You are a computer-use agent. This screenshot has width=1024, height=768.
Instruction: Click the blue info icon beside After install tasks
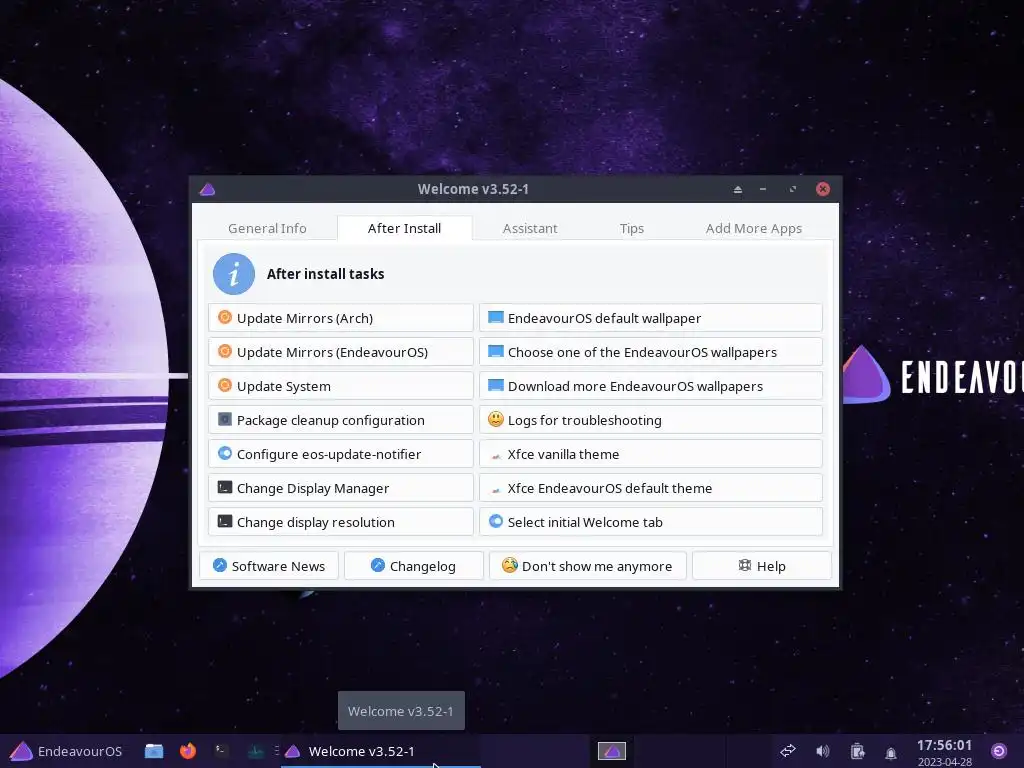coord(234,274)
